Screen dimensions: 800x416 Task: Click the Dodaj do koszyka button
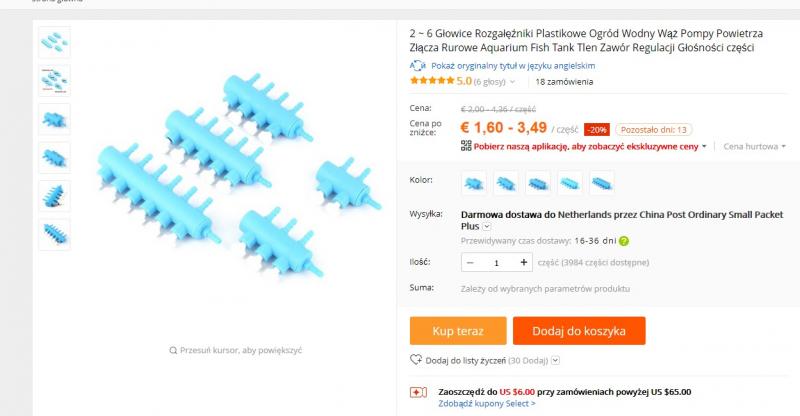pyautogui.click(x=579, y=330)
